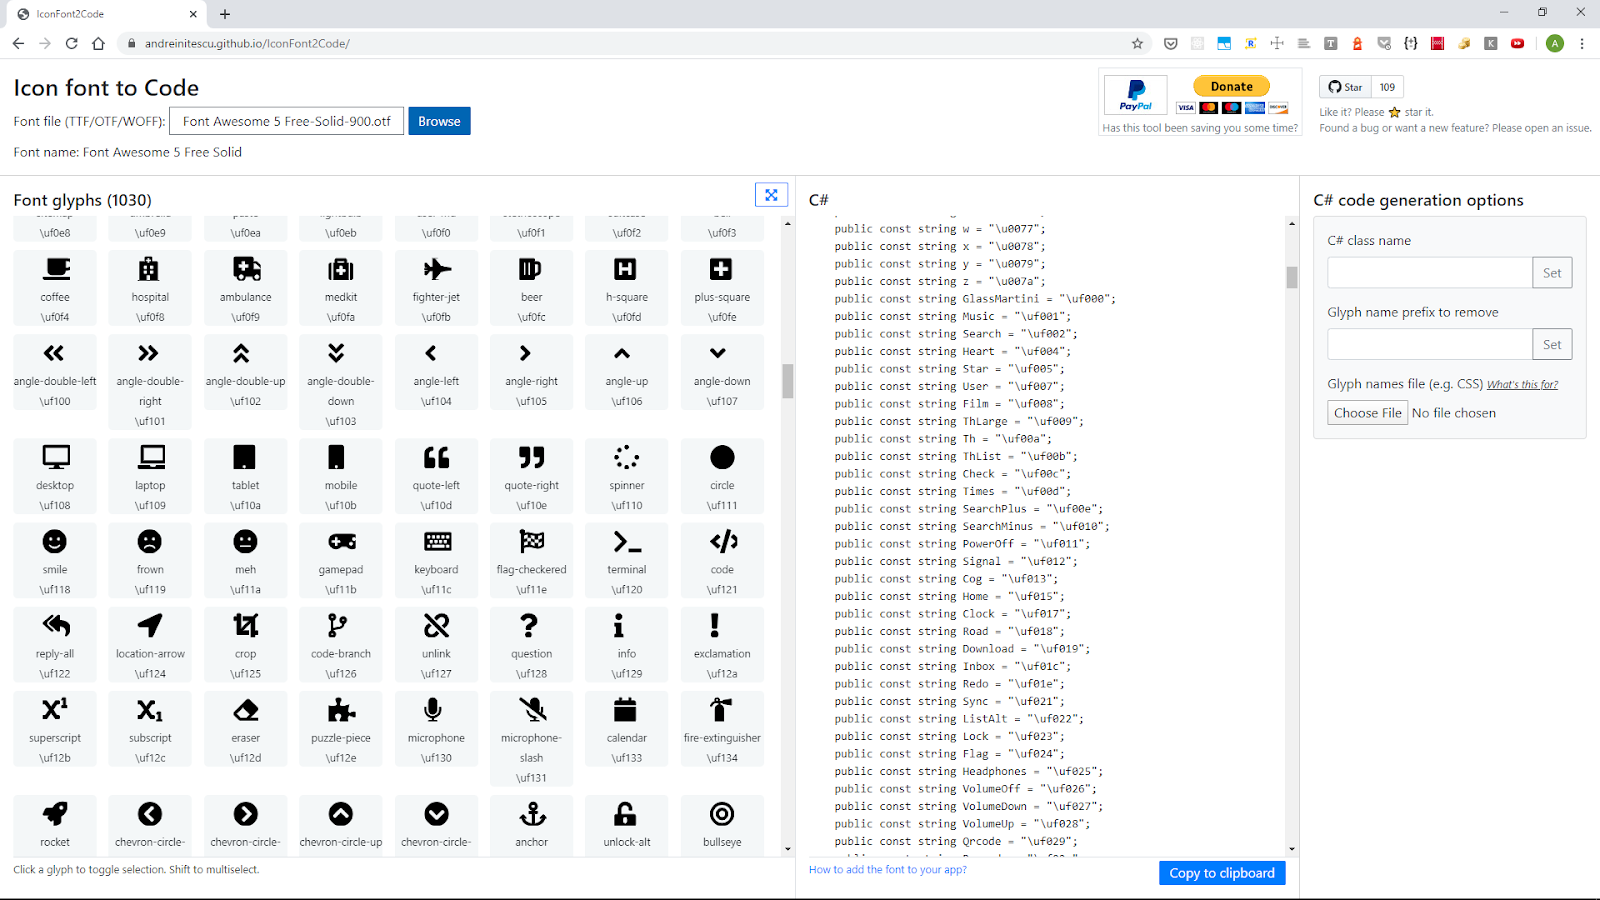This screenshot has height=900, width=1600.
Task: Open the "What's this for?" link
Action: click(1522, 383)
